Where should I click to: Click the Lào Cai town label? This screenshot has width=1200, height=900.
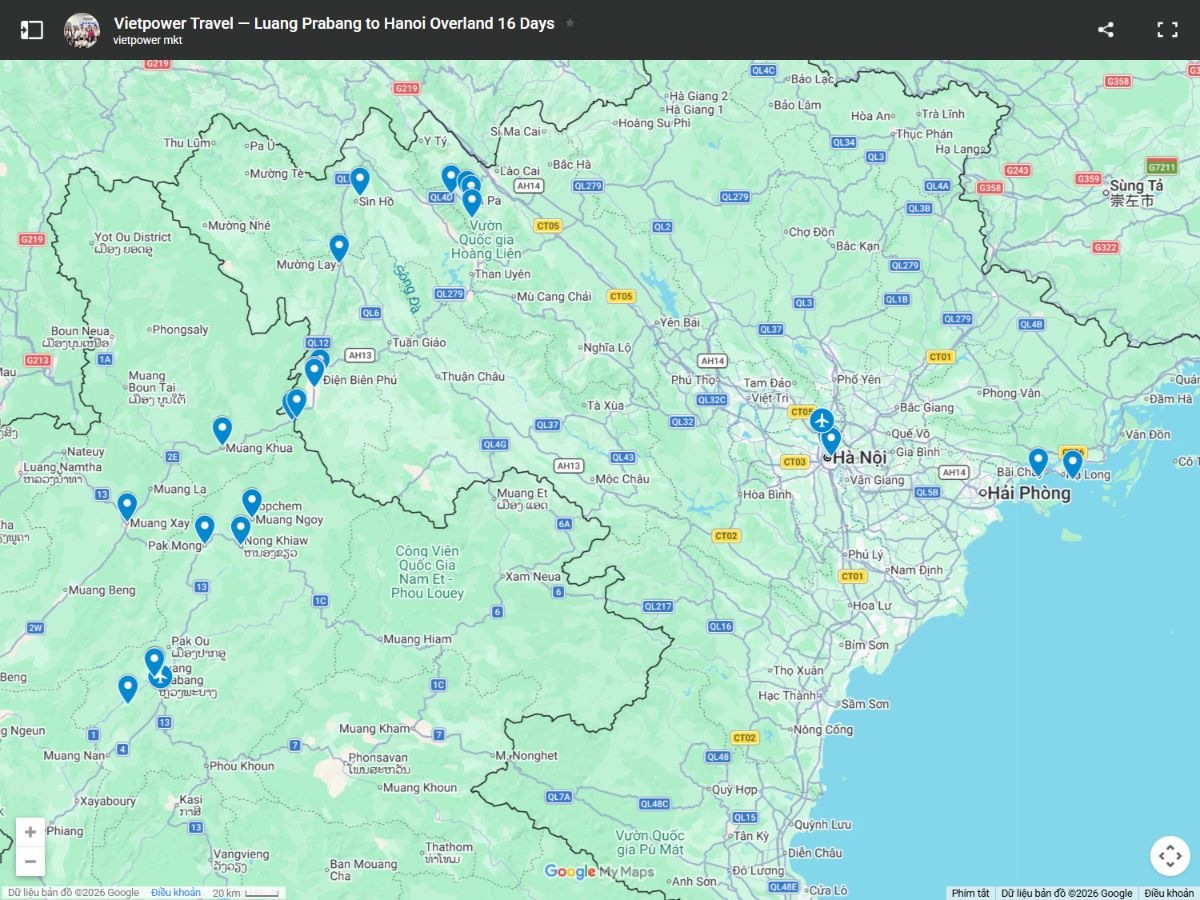pos(520,171)
